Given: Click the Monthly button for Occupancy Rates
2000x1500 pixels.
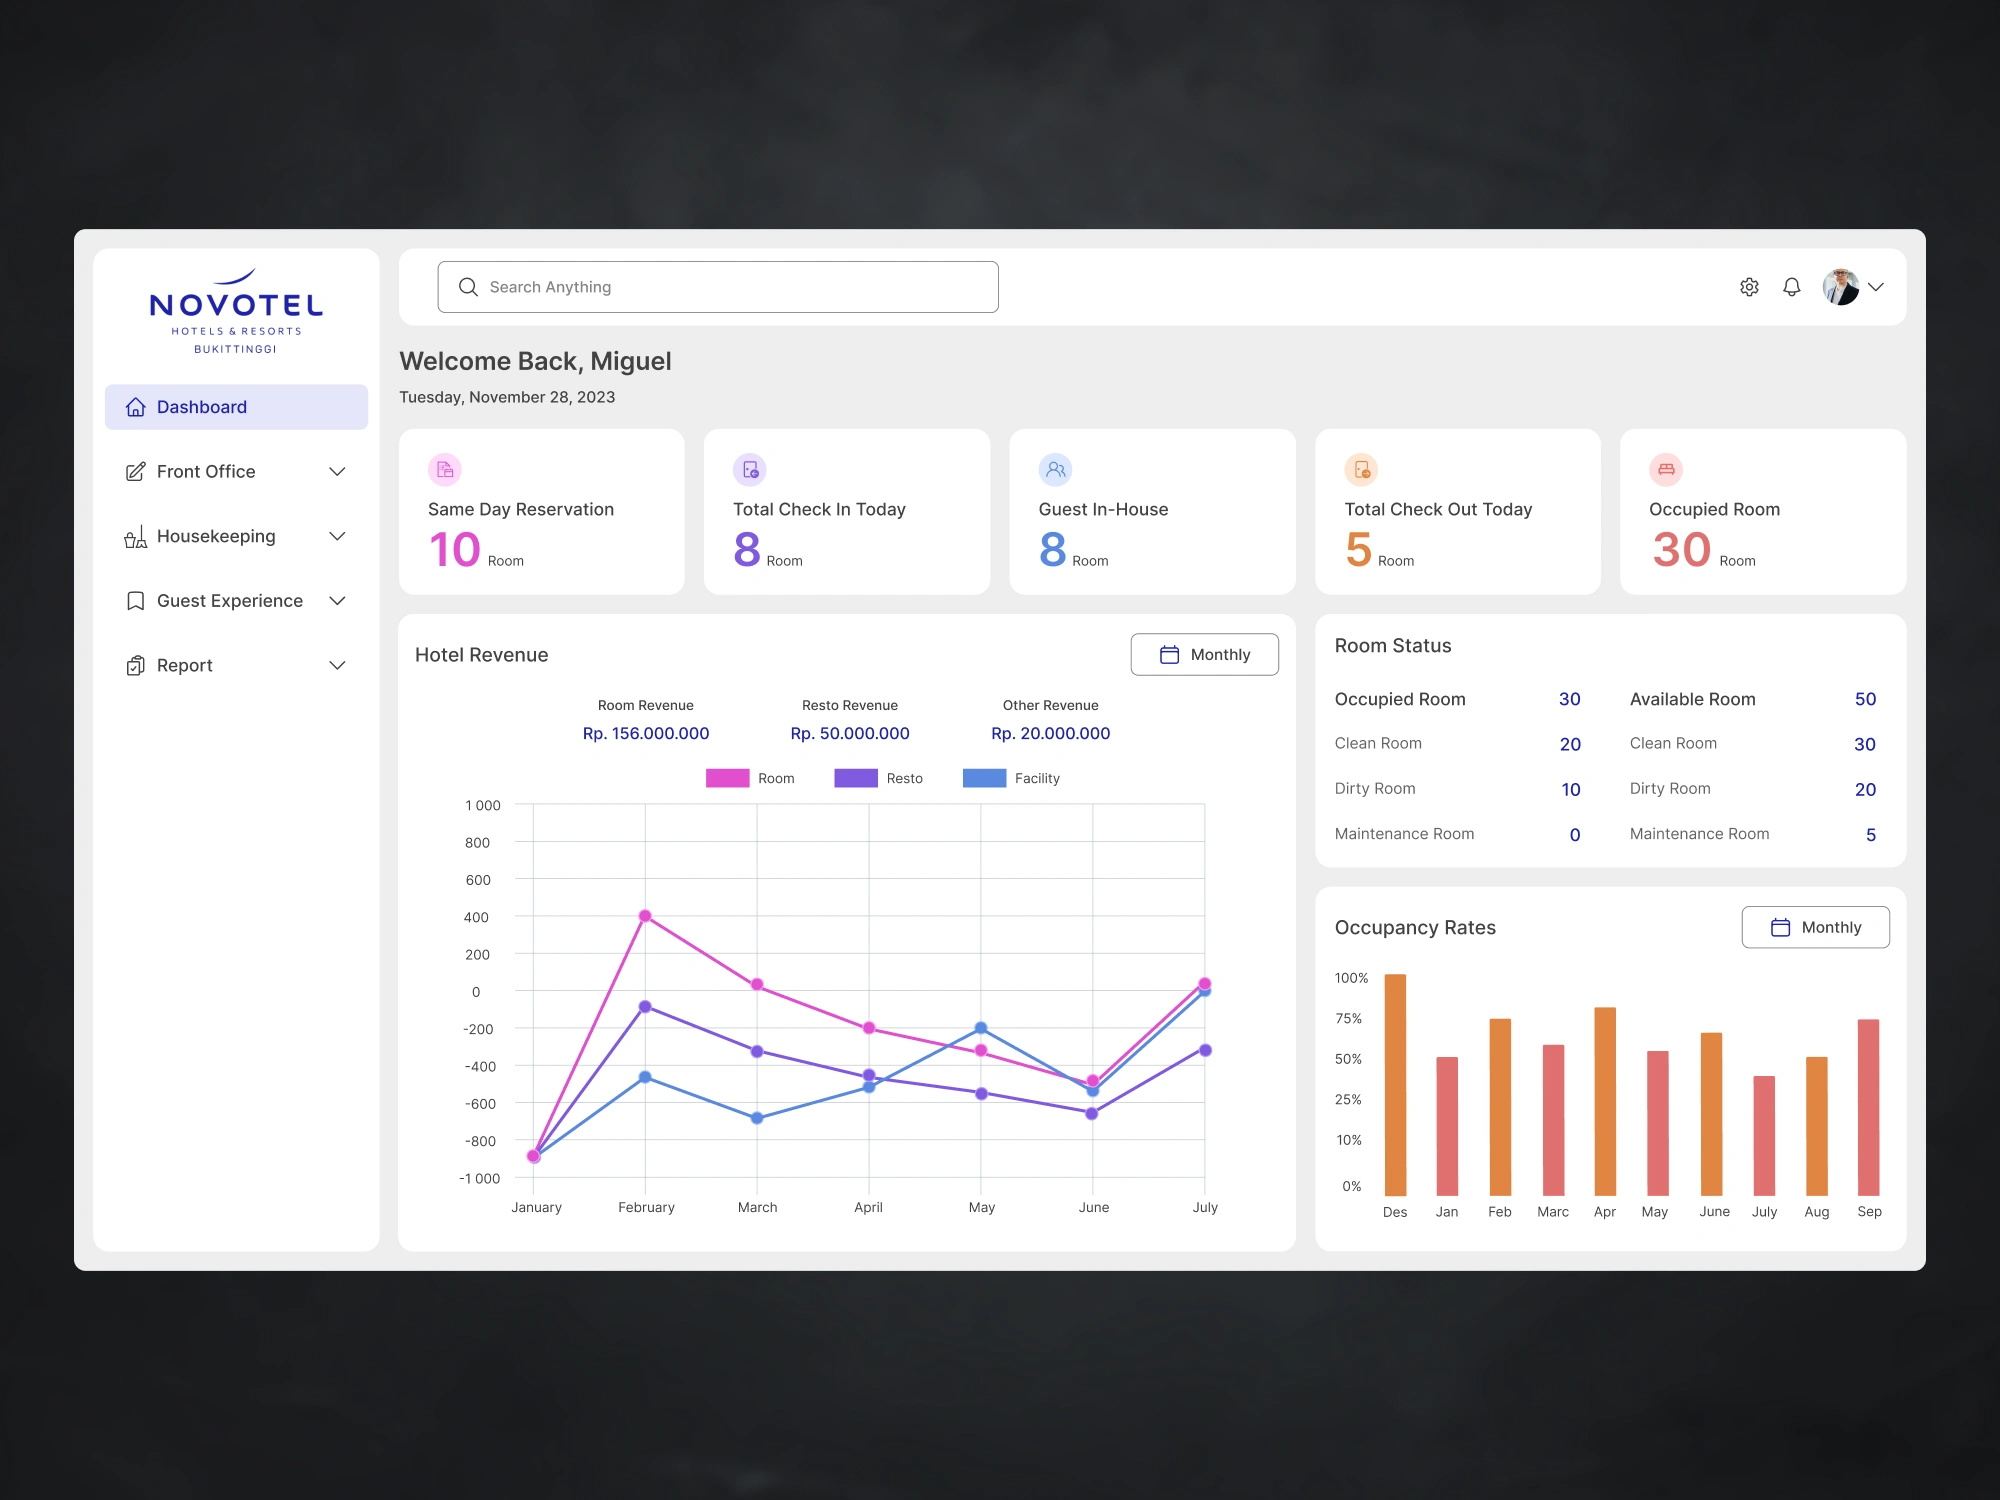Looking at the screenshot, I should [x=1815, y=927].
